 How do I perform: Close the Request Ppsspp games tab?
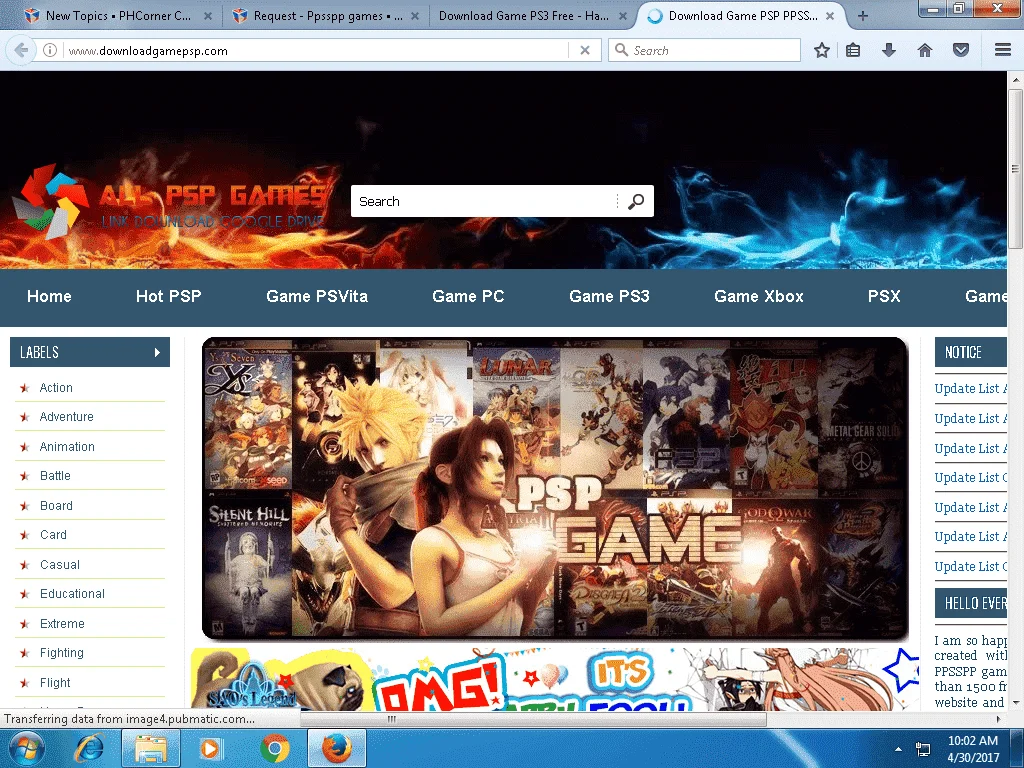pyautogui.click(x=415, y=16)
